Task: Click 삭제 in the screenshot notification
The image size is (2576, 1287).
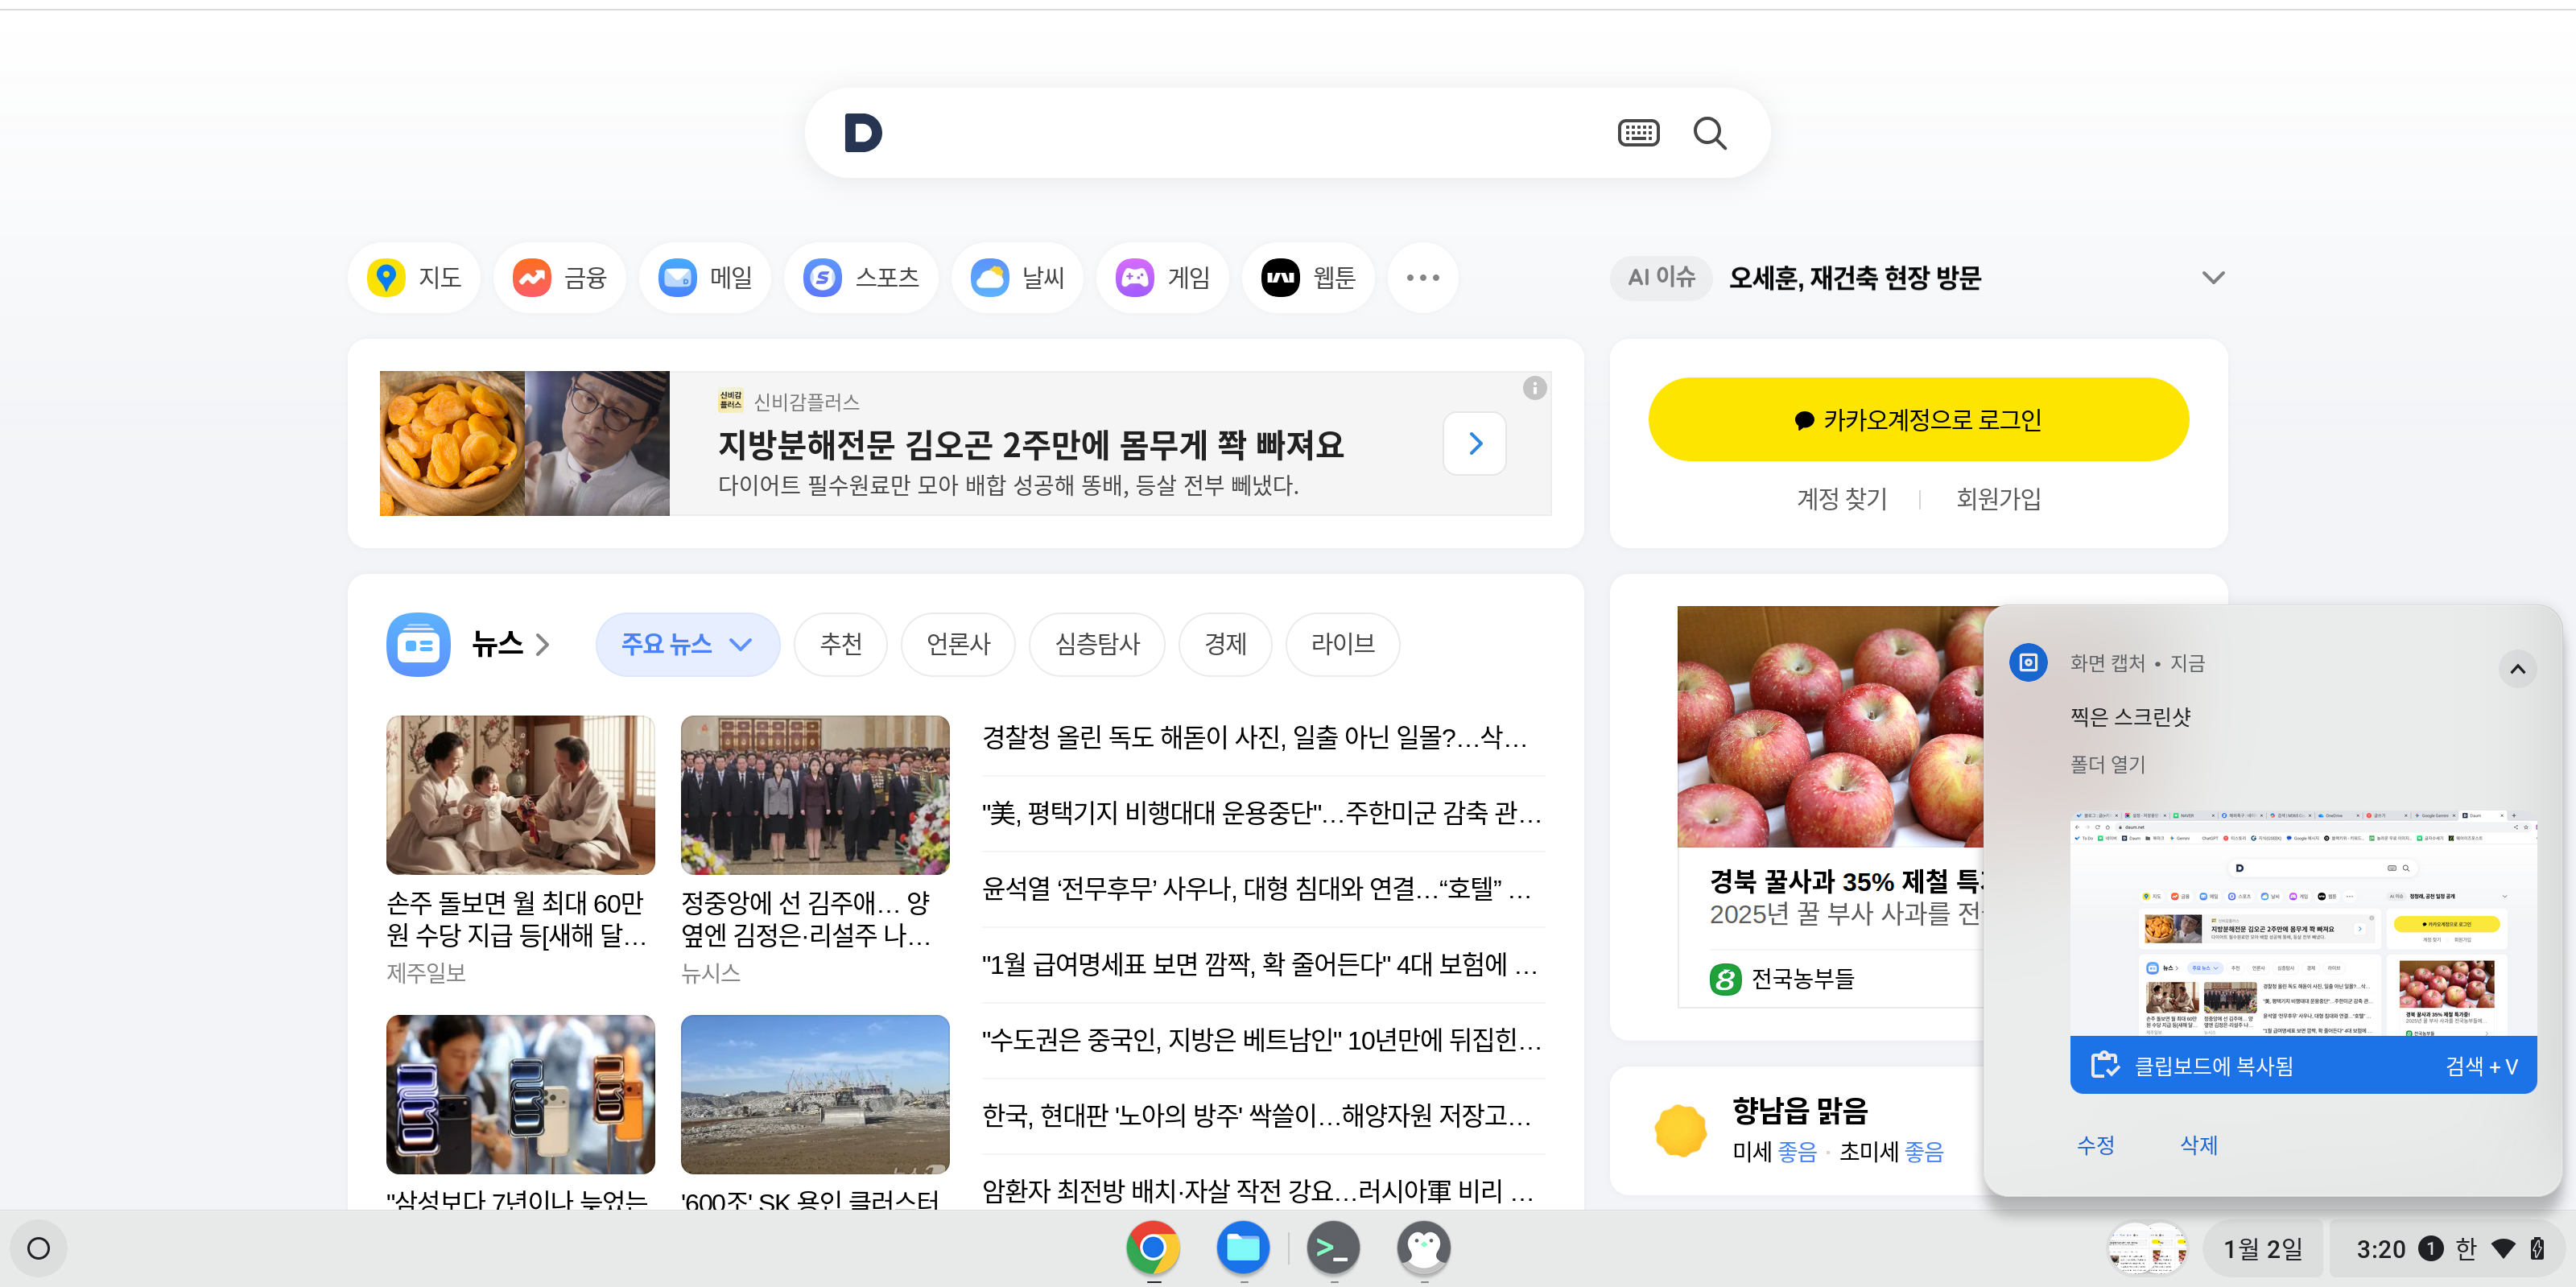Action: coord(2198,1145)
